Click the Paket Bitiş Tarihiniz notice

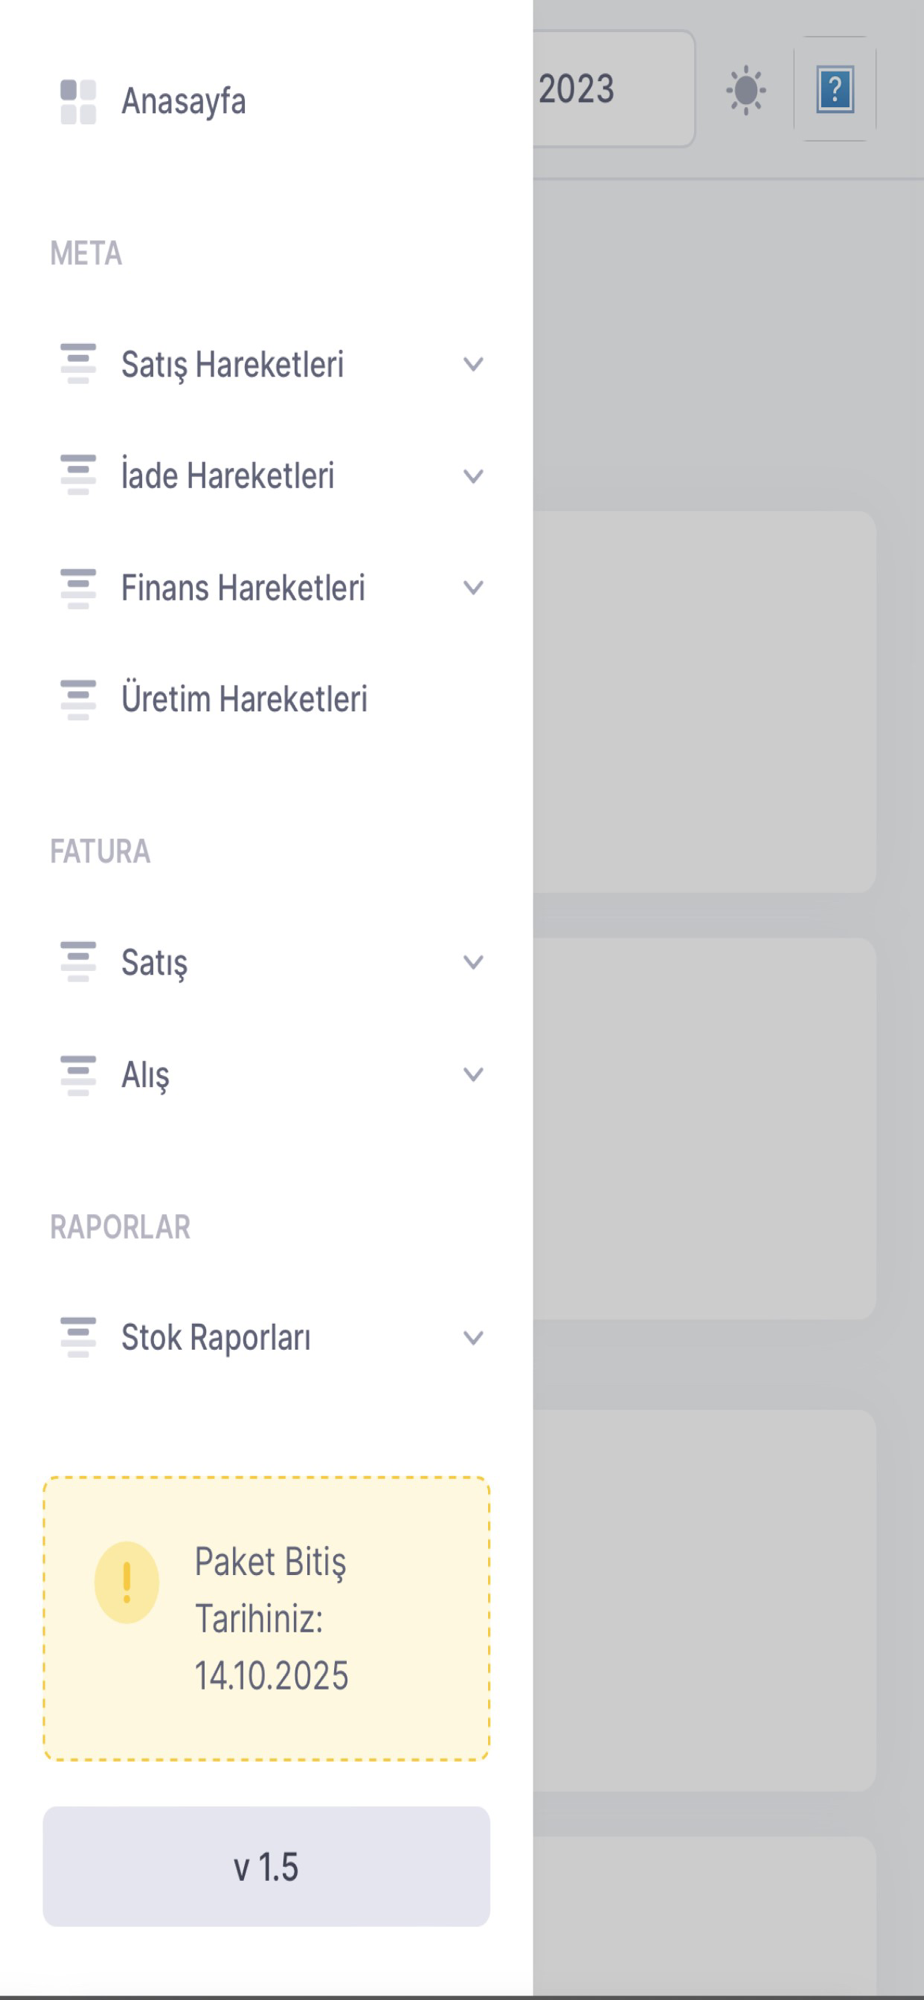coord(271,1619)
